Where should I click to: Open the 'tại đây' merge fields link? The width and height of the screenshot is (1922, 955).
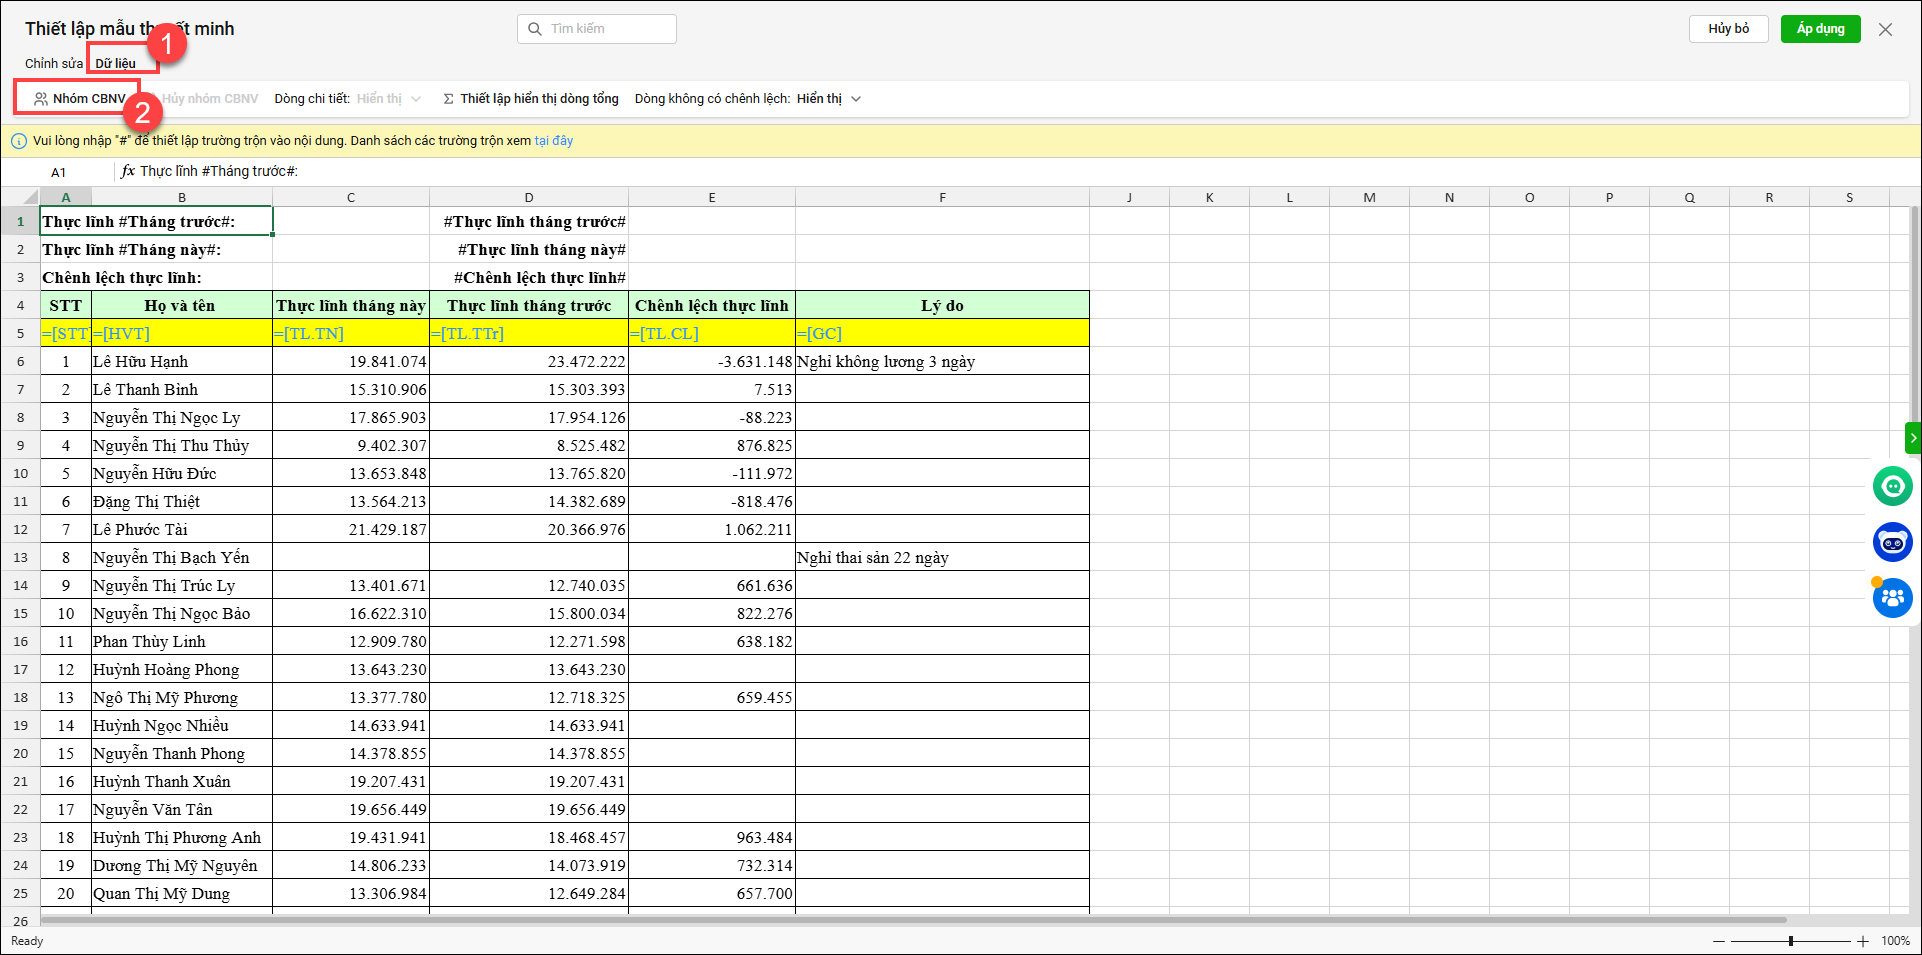[553, 141]
